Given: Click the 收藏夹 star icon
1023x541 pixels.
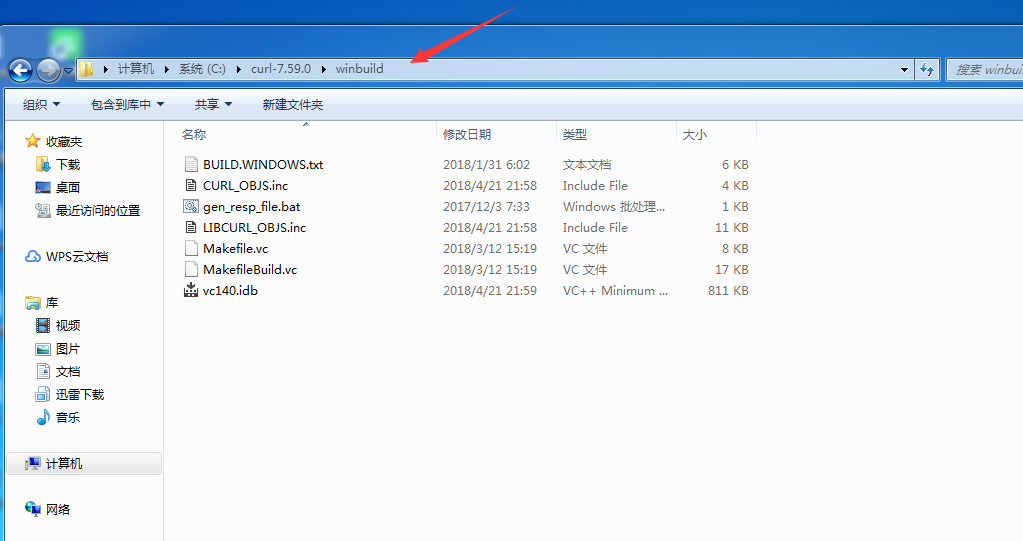Looking at the screenshot, I should point(33,141).
